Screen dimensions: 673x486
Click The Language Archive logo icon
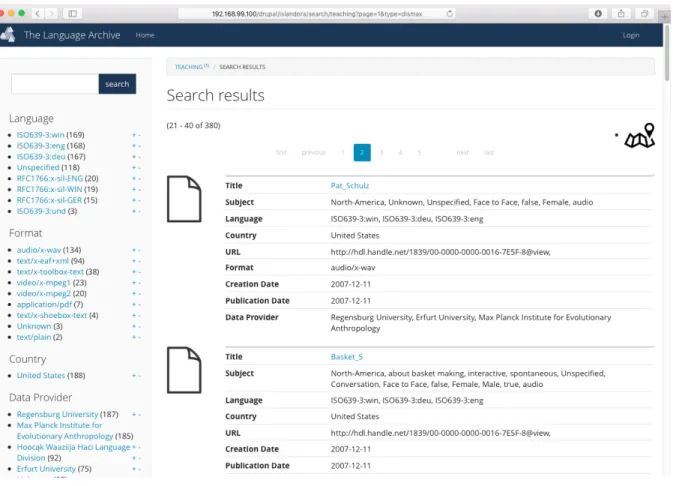click(x=8, y=35)
